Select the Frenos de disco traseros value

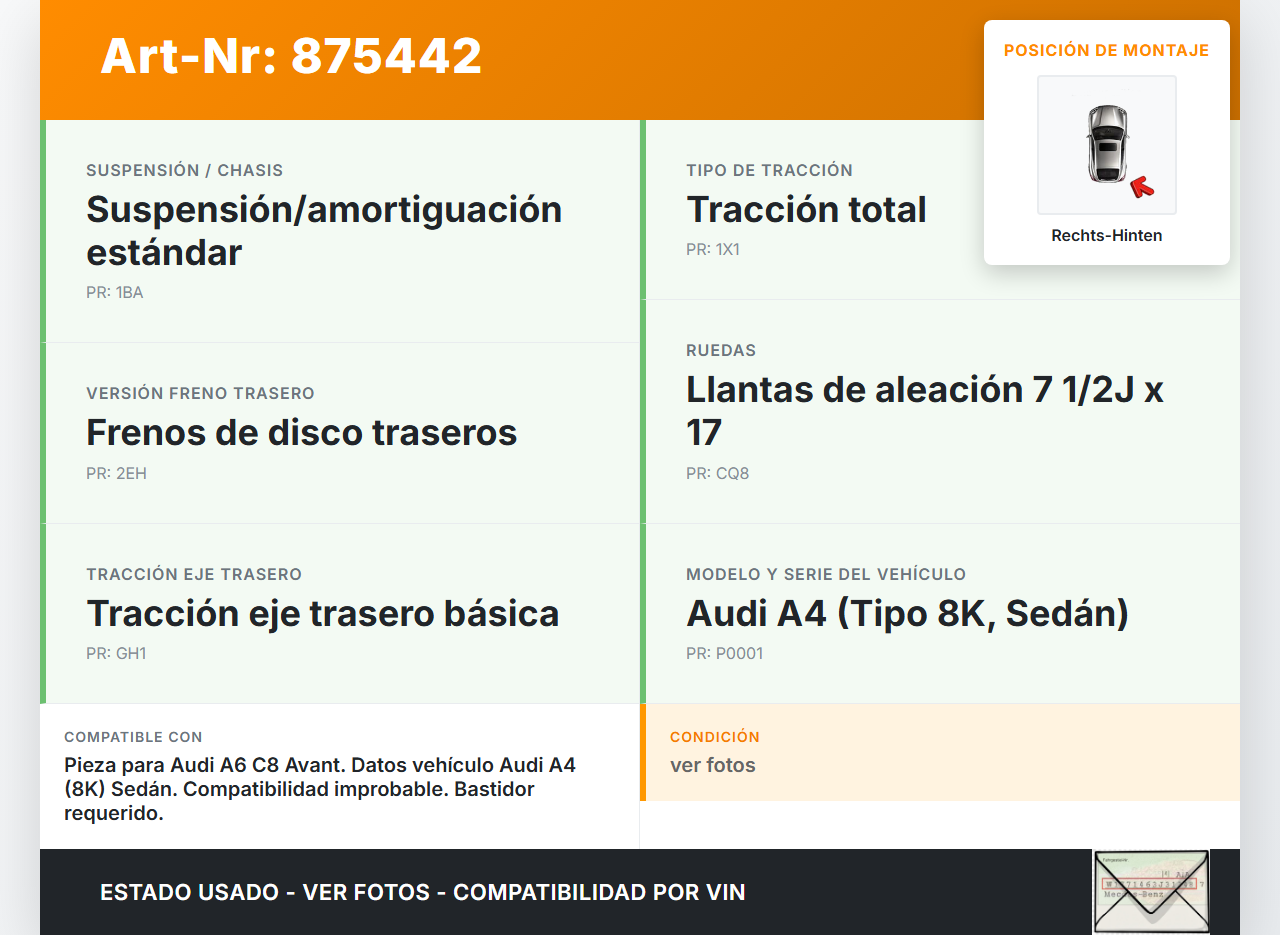(x=302, y=432)
